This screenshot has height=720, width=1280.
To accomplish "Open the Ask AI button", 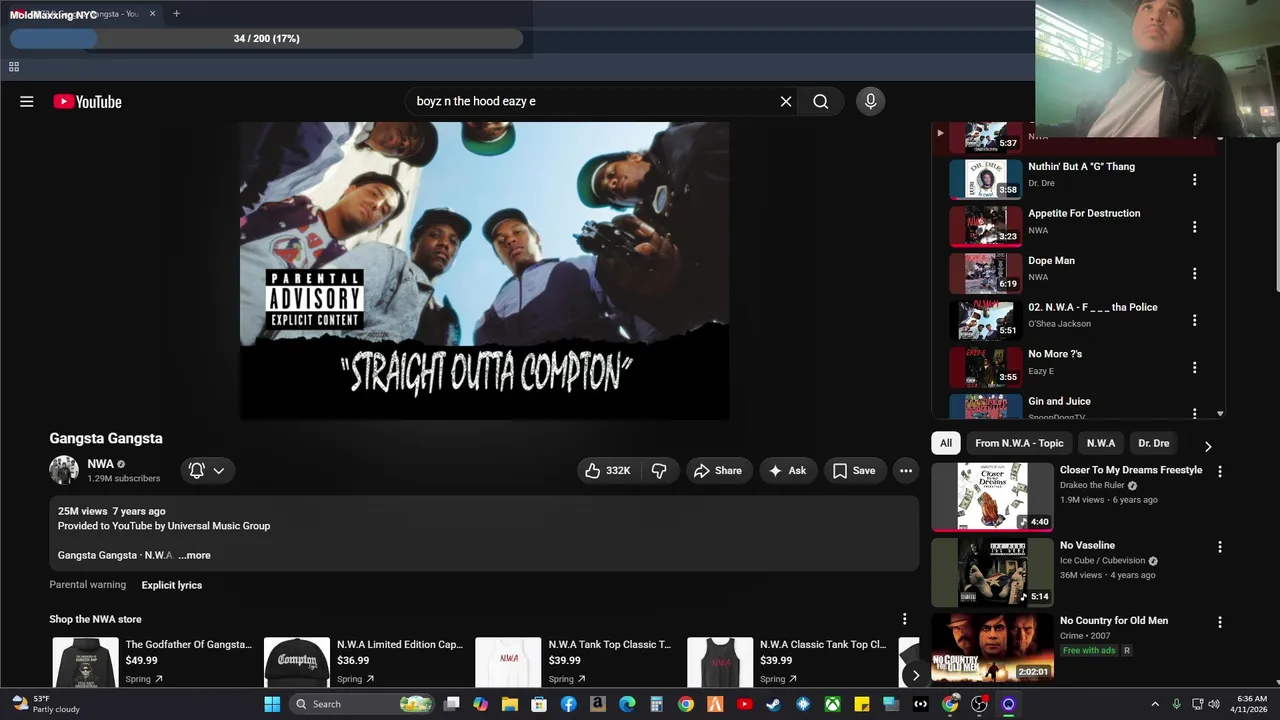I will pos(788,470).
